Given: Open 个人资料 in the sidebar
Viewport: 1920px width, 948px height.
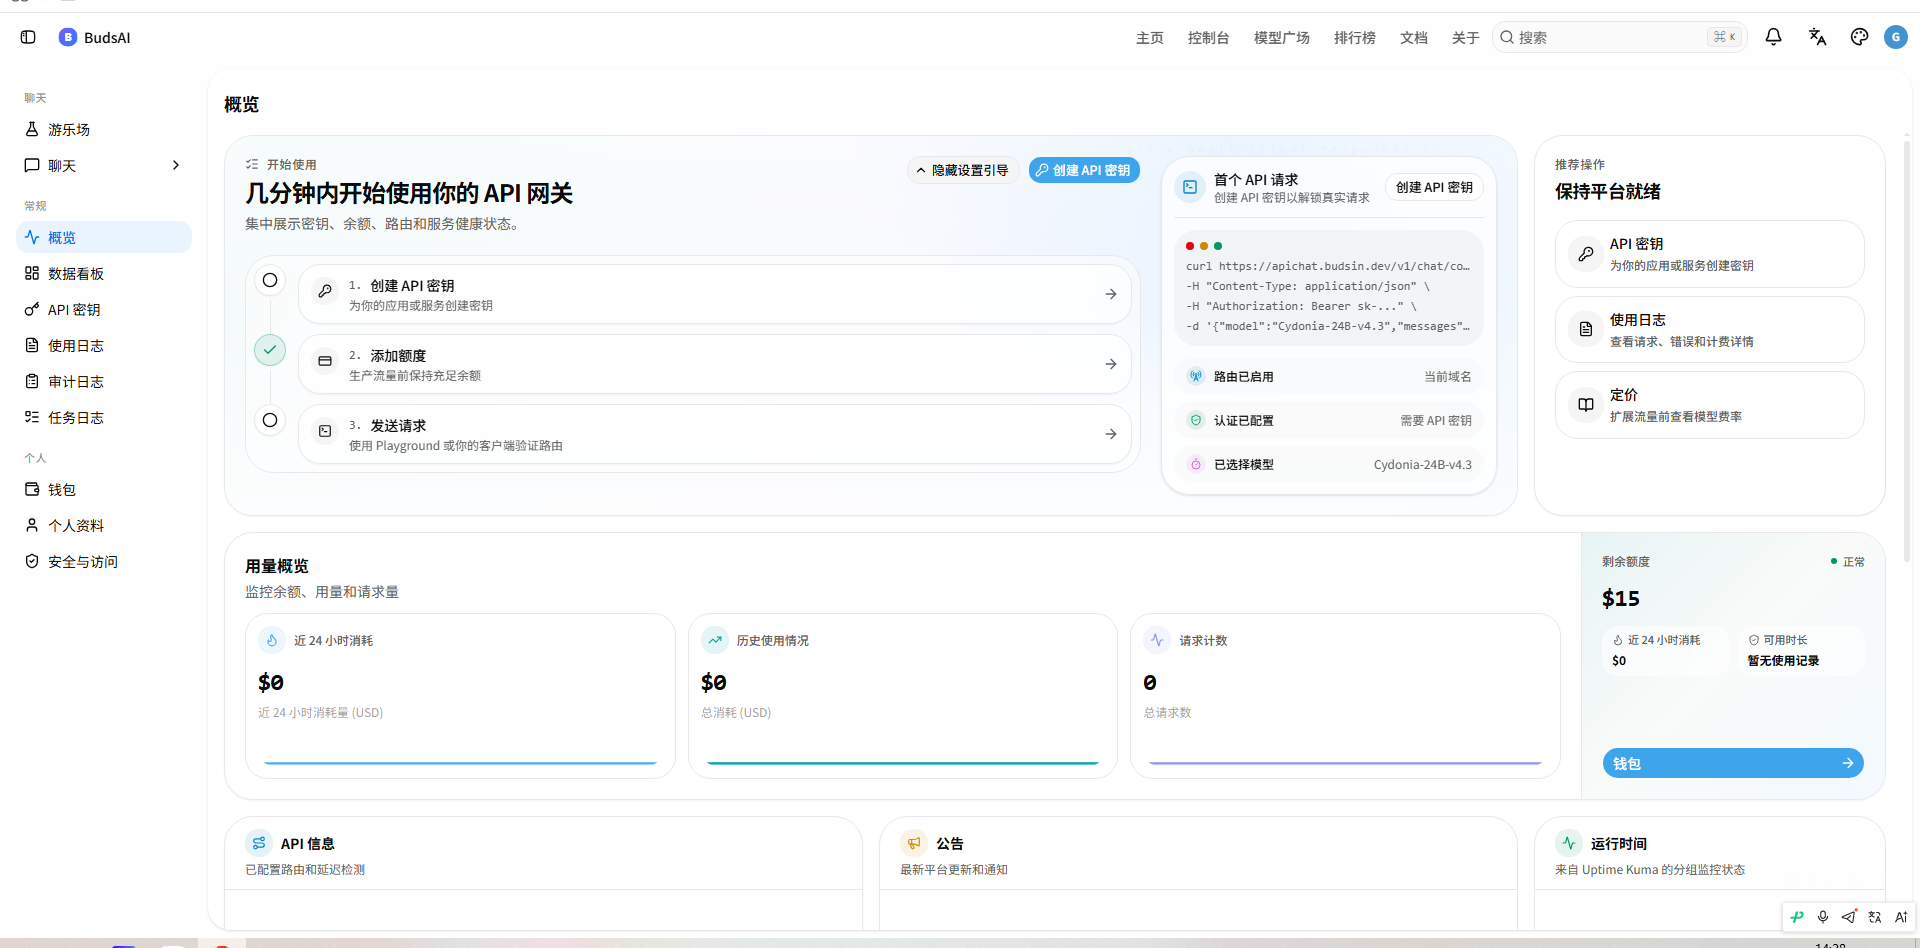Looking at the screenshot, I should tap(104, 525).
